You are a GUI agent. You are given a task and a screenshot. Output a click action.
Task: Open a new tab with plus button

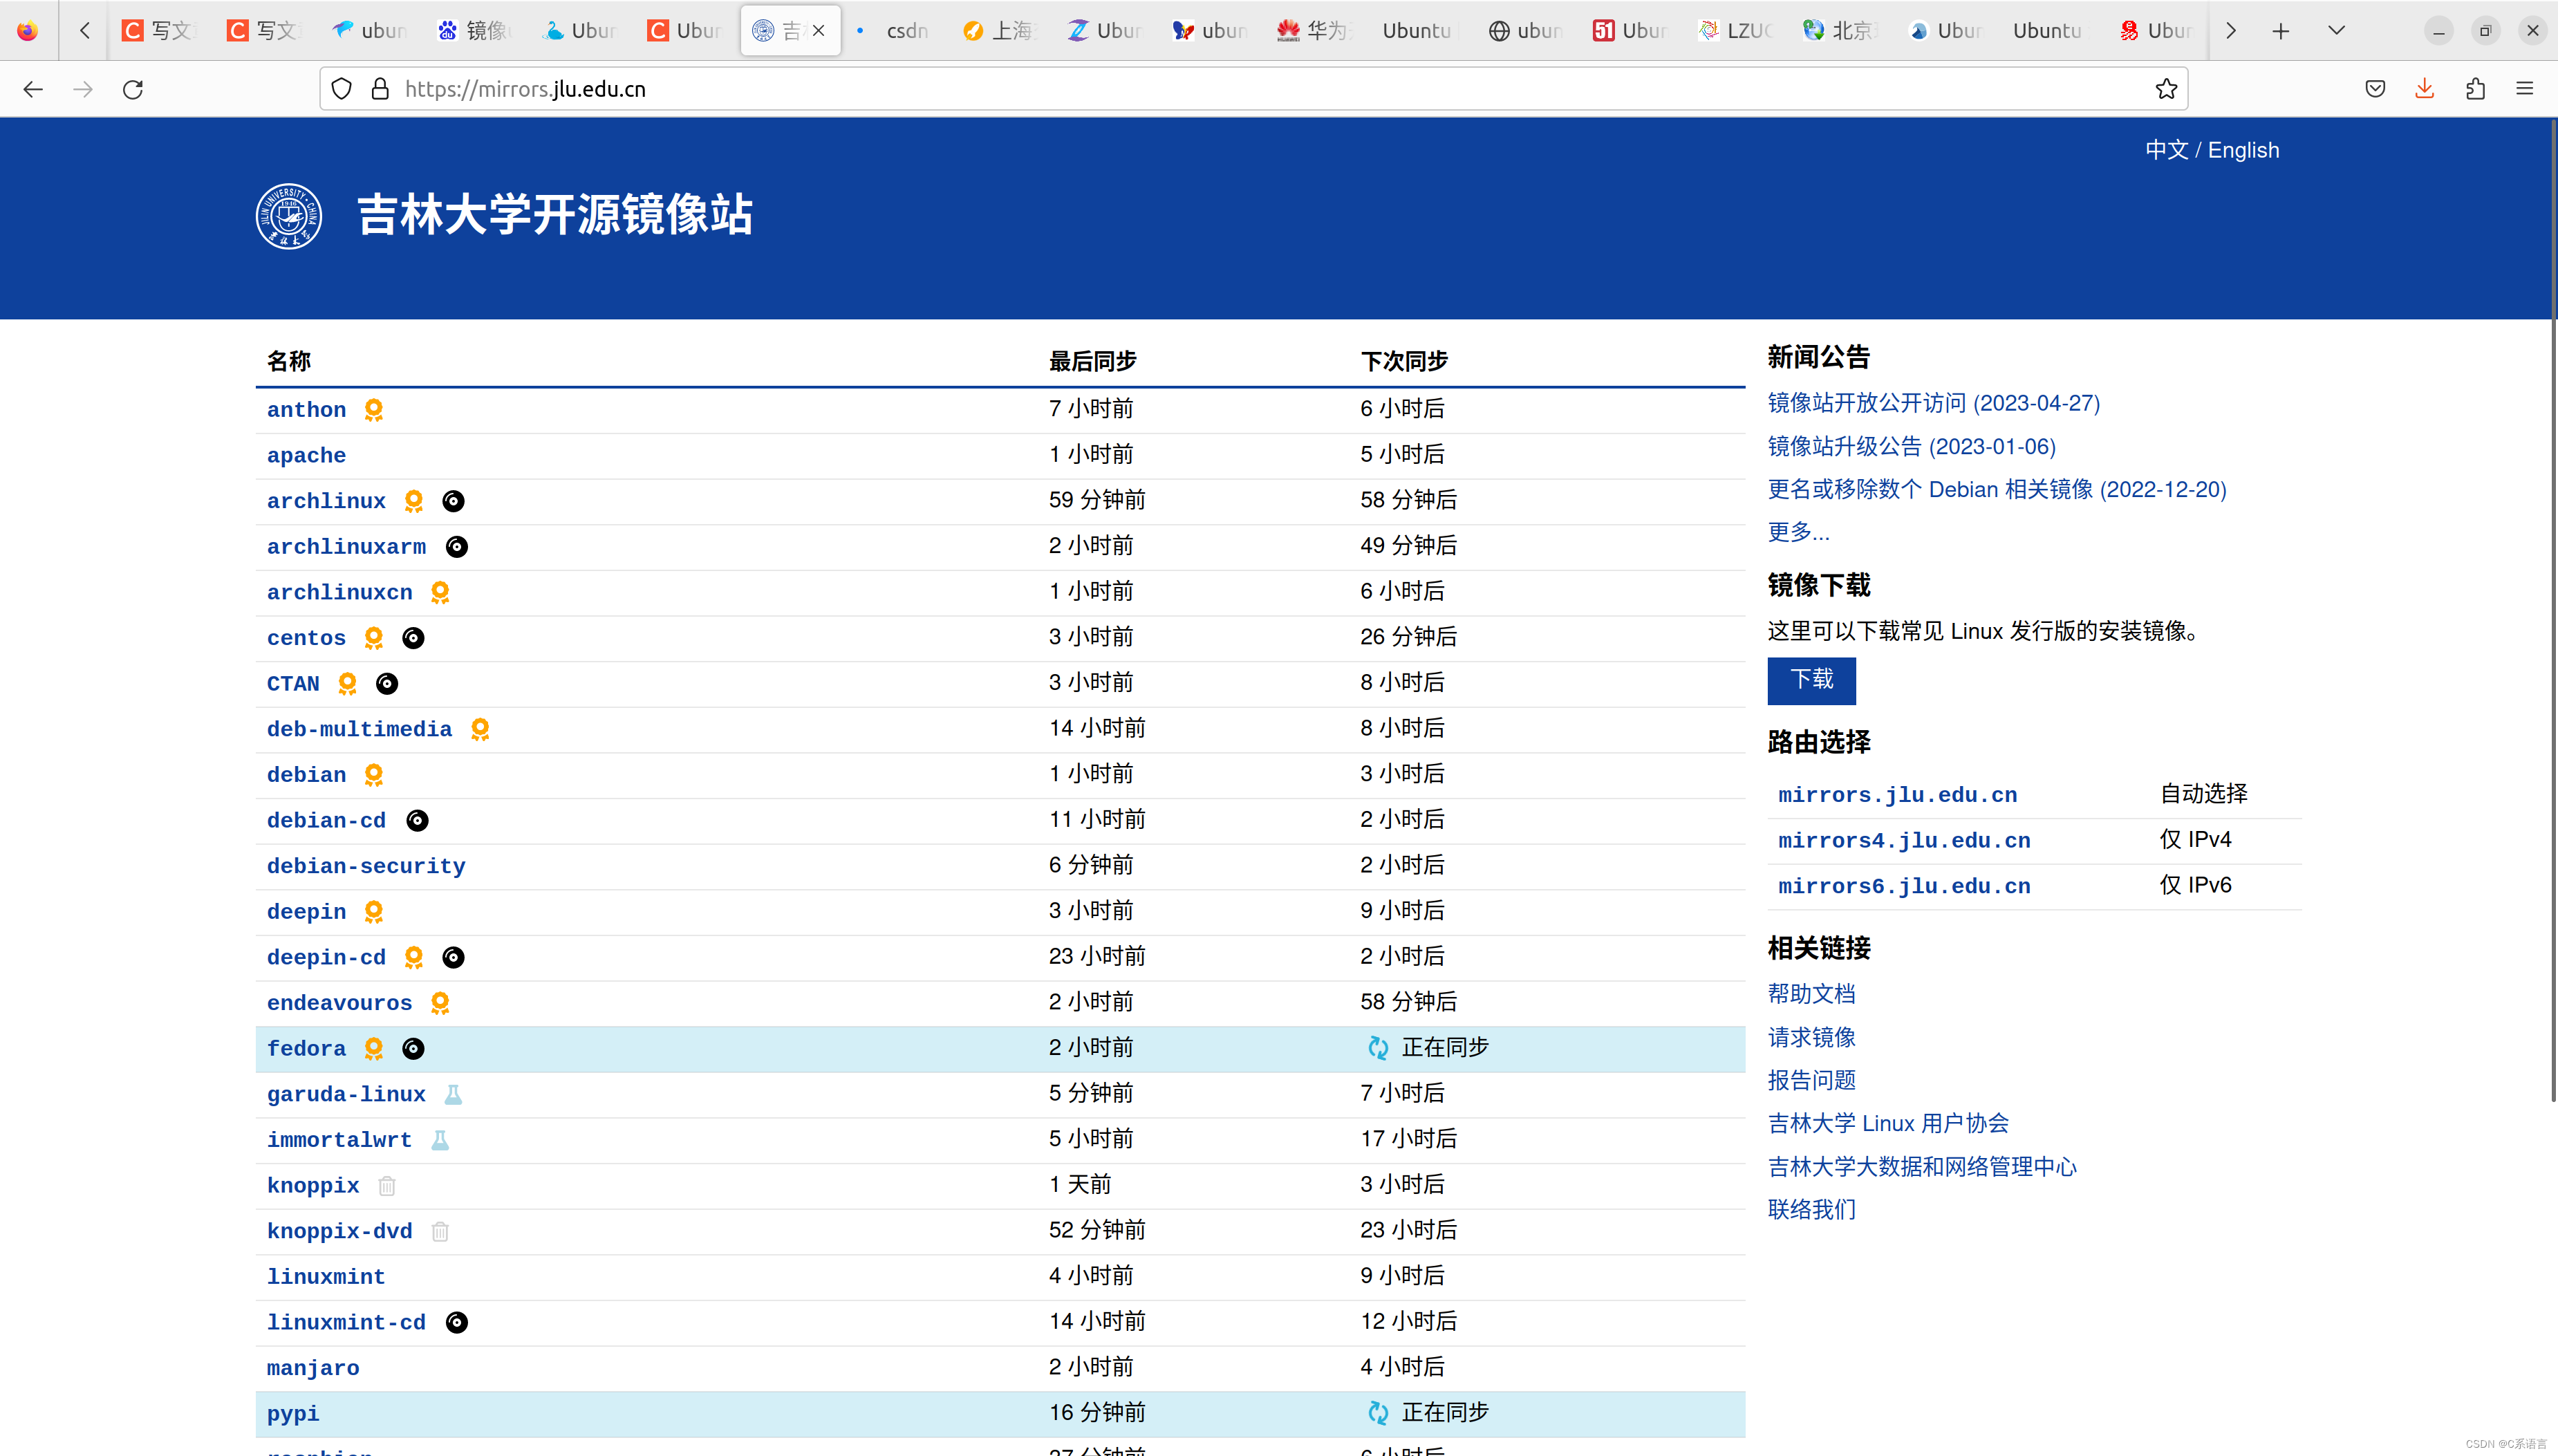click(x=2281, y=31)
